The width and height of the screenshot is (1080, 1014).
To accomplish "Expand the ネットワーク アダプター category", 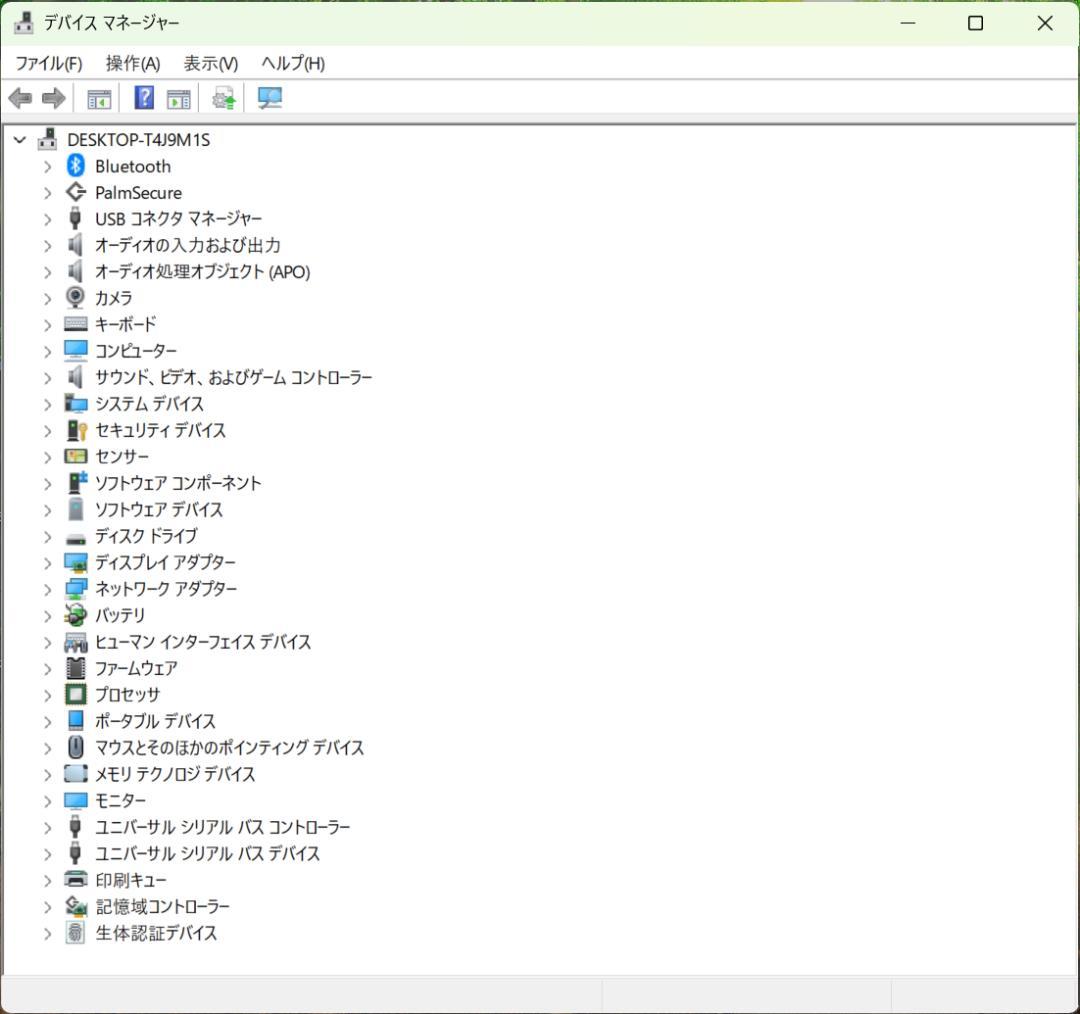I will (47, 589).
